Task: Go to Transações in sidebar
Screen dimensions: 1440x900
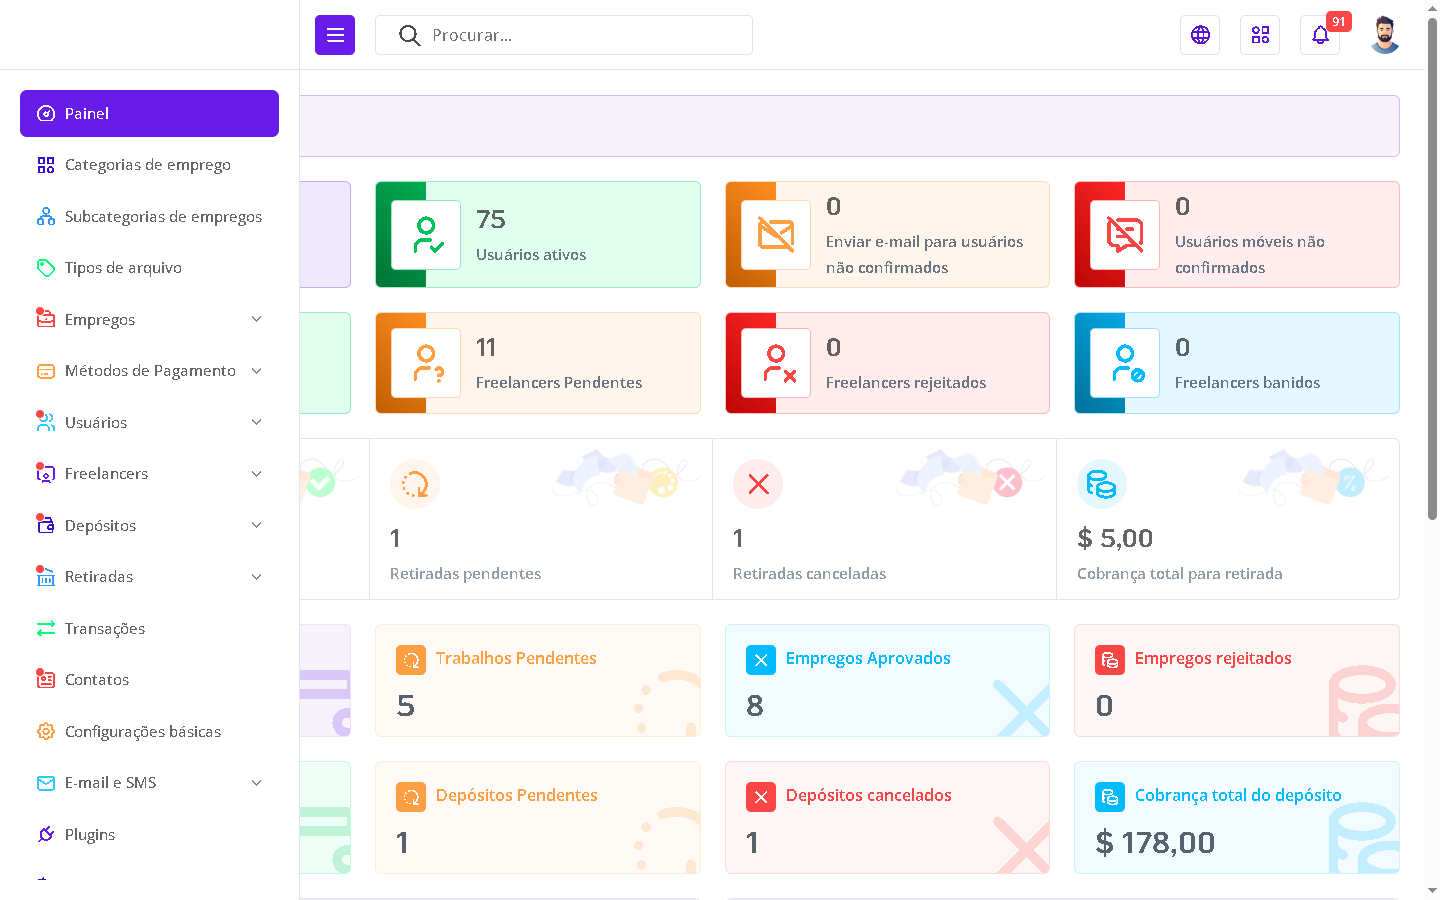Action: click(105, 628)
